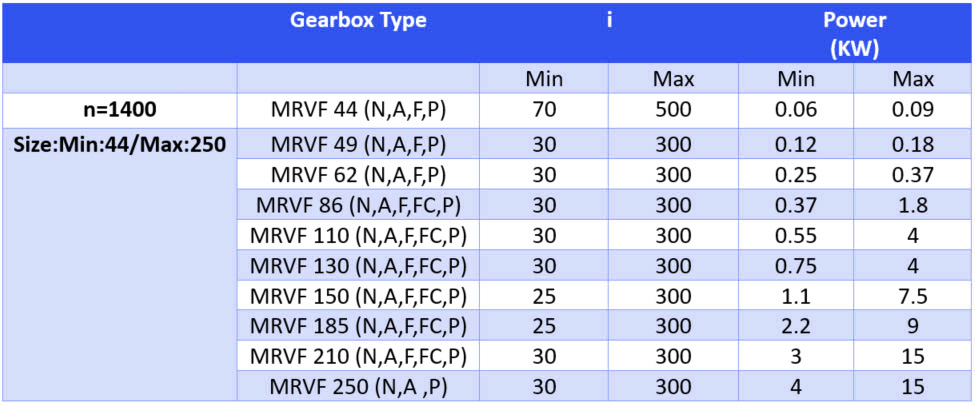Screen dimensions: 975x406
Task: Click i min "30" in MRVF 86 row
Action: coord(544,205)
